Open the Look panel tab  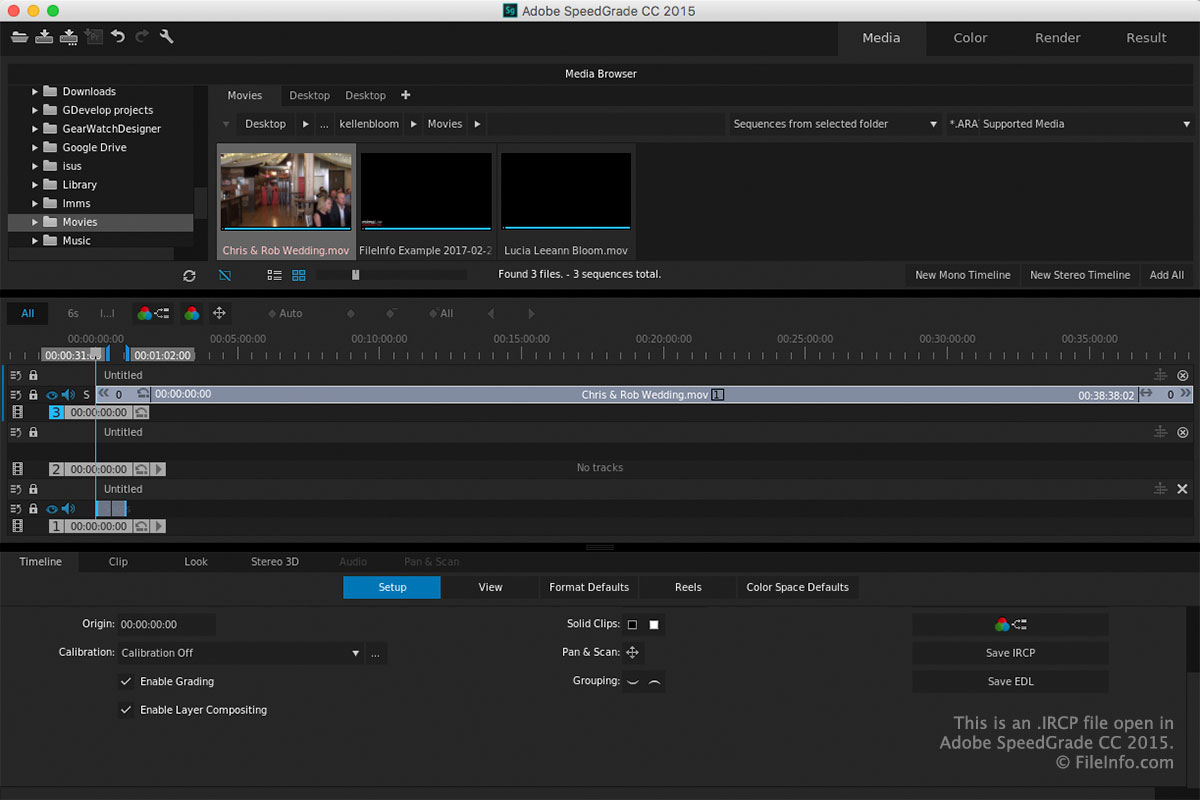tap(196, 562)
